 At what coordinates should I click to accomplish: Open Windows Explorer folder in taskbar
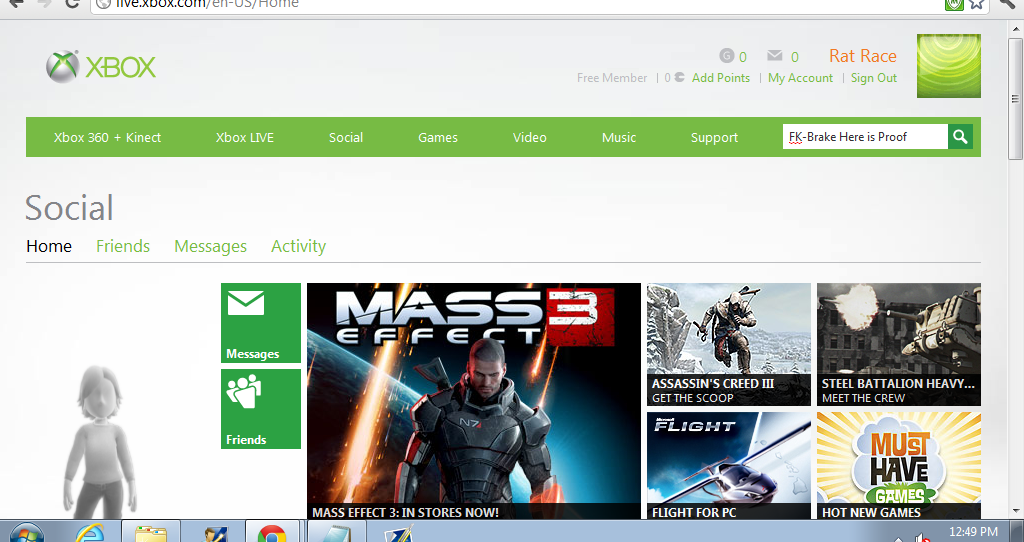[151, 533]
